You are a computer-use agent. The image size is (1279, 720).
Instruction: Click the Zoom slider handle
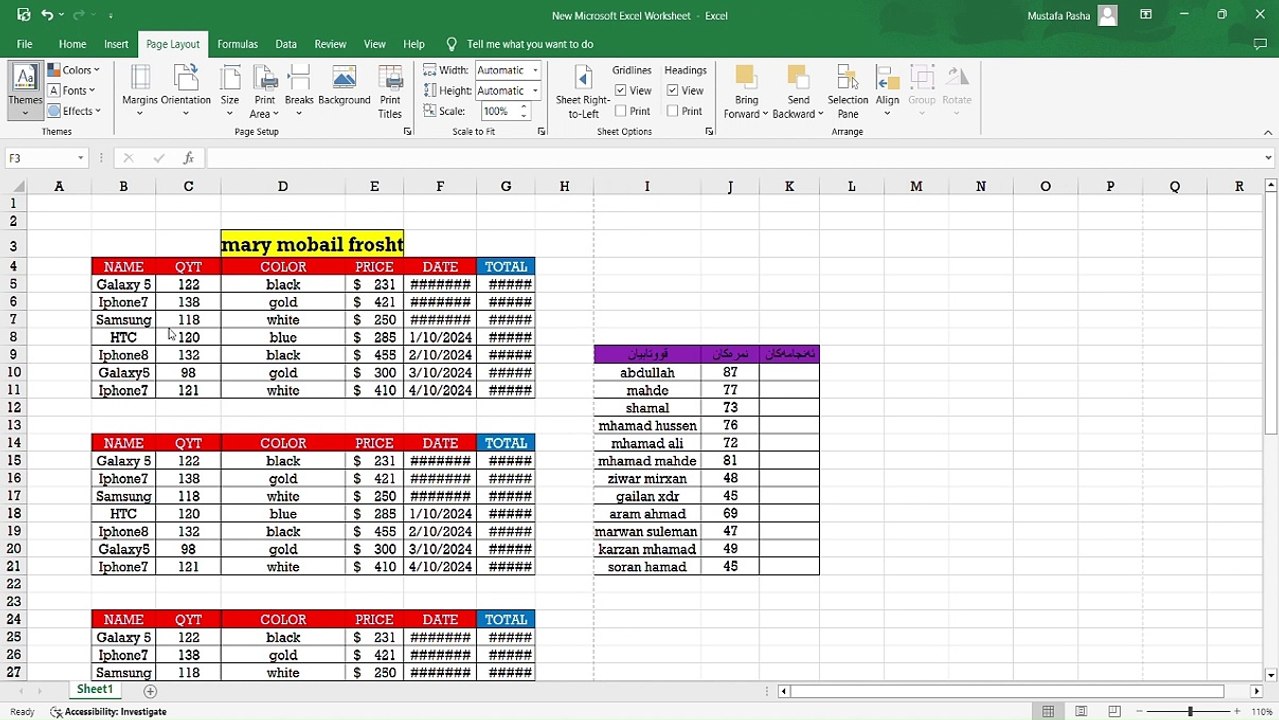(x=1190, y=711)
